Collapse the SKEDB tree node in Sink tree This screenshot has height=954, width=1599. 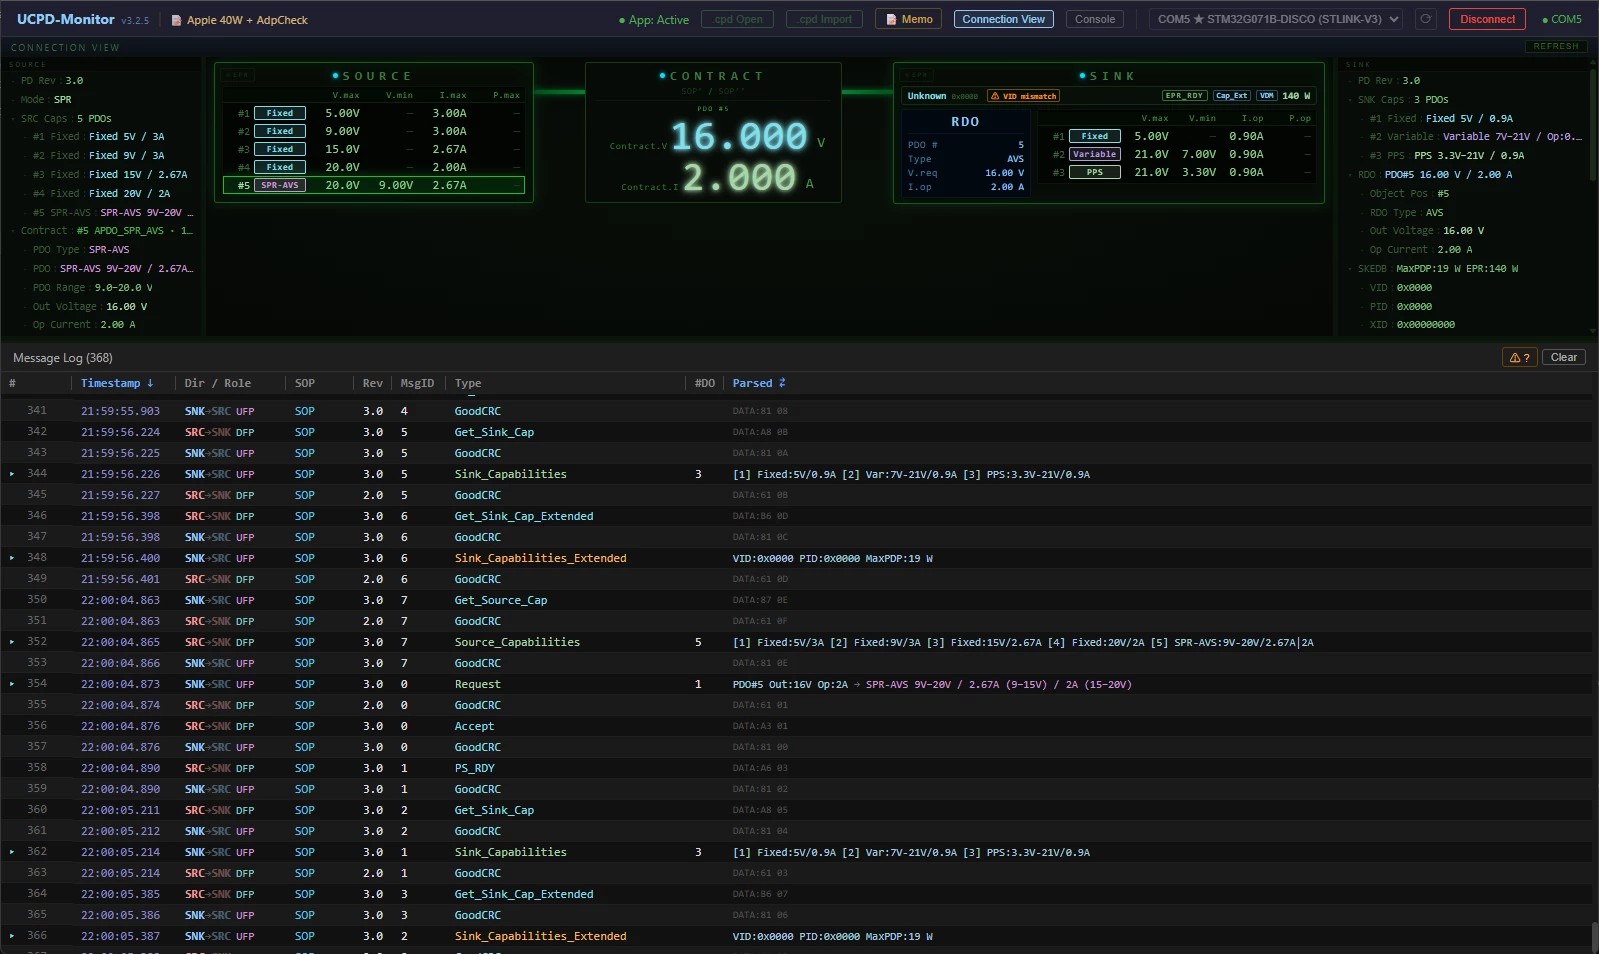(1350, 269)
